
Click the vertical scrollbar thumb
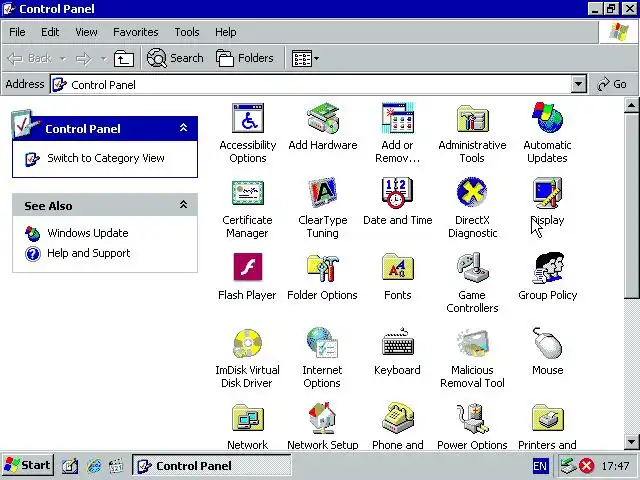(631, 206)
